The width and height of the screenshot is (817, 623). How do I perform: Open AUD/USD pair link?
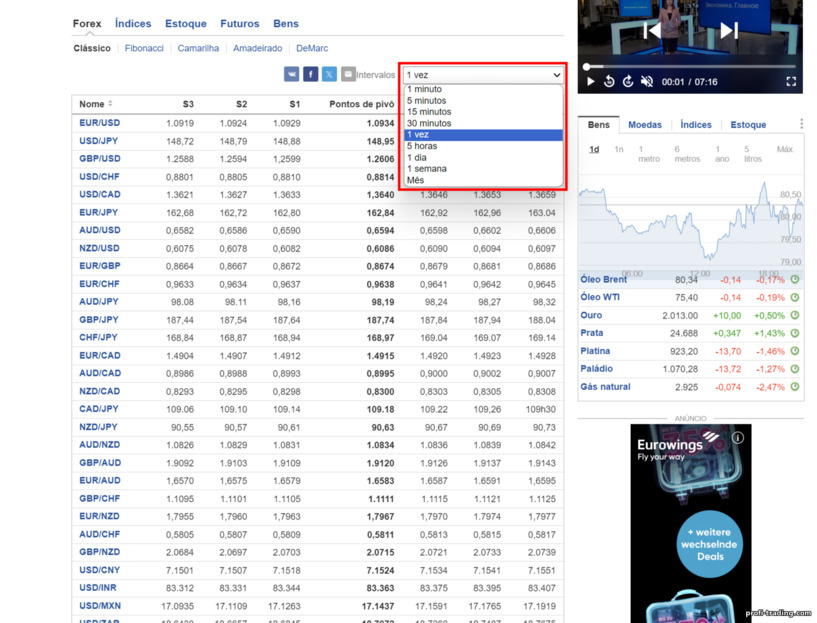[100, 230]
